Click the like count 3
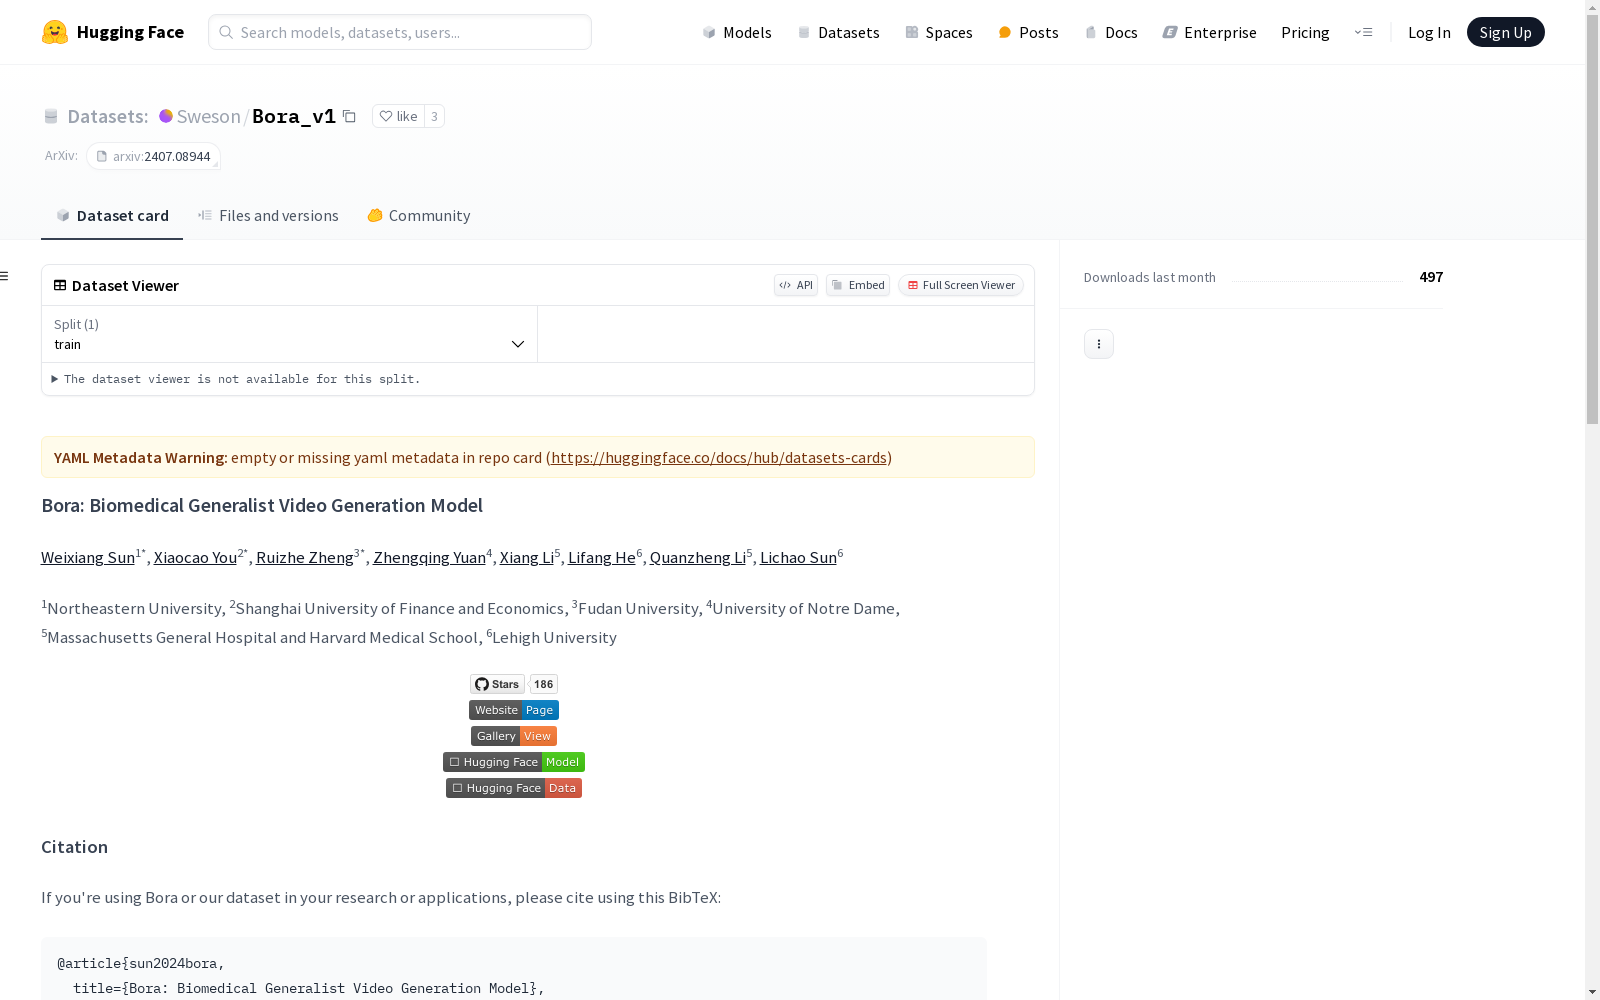The width and height of the screenshot is (1600, 1000). pos(434,116)
